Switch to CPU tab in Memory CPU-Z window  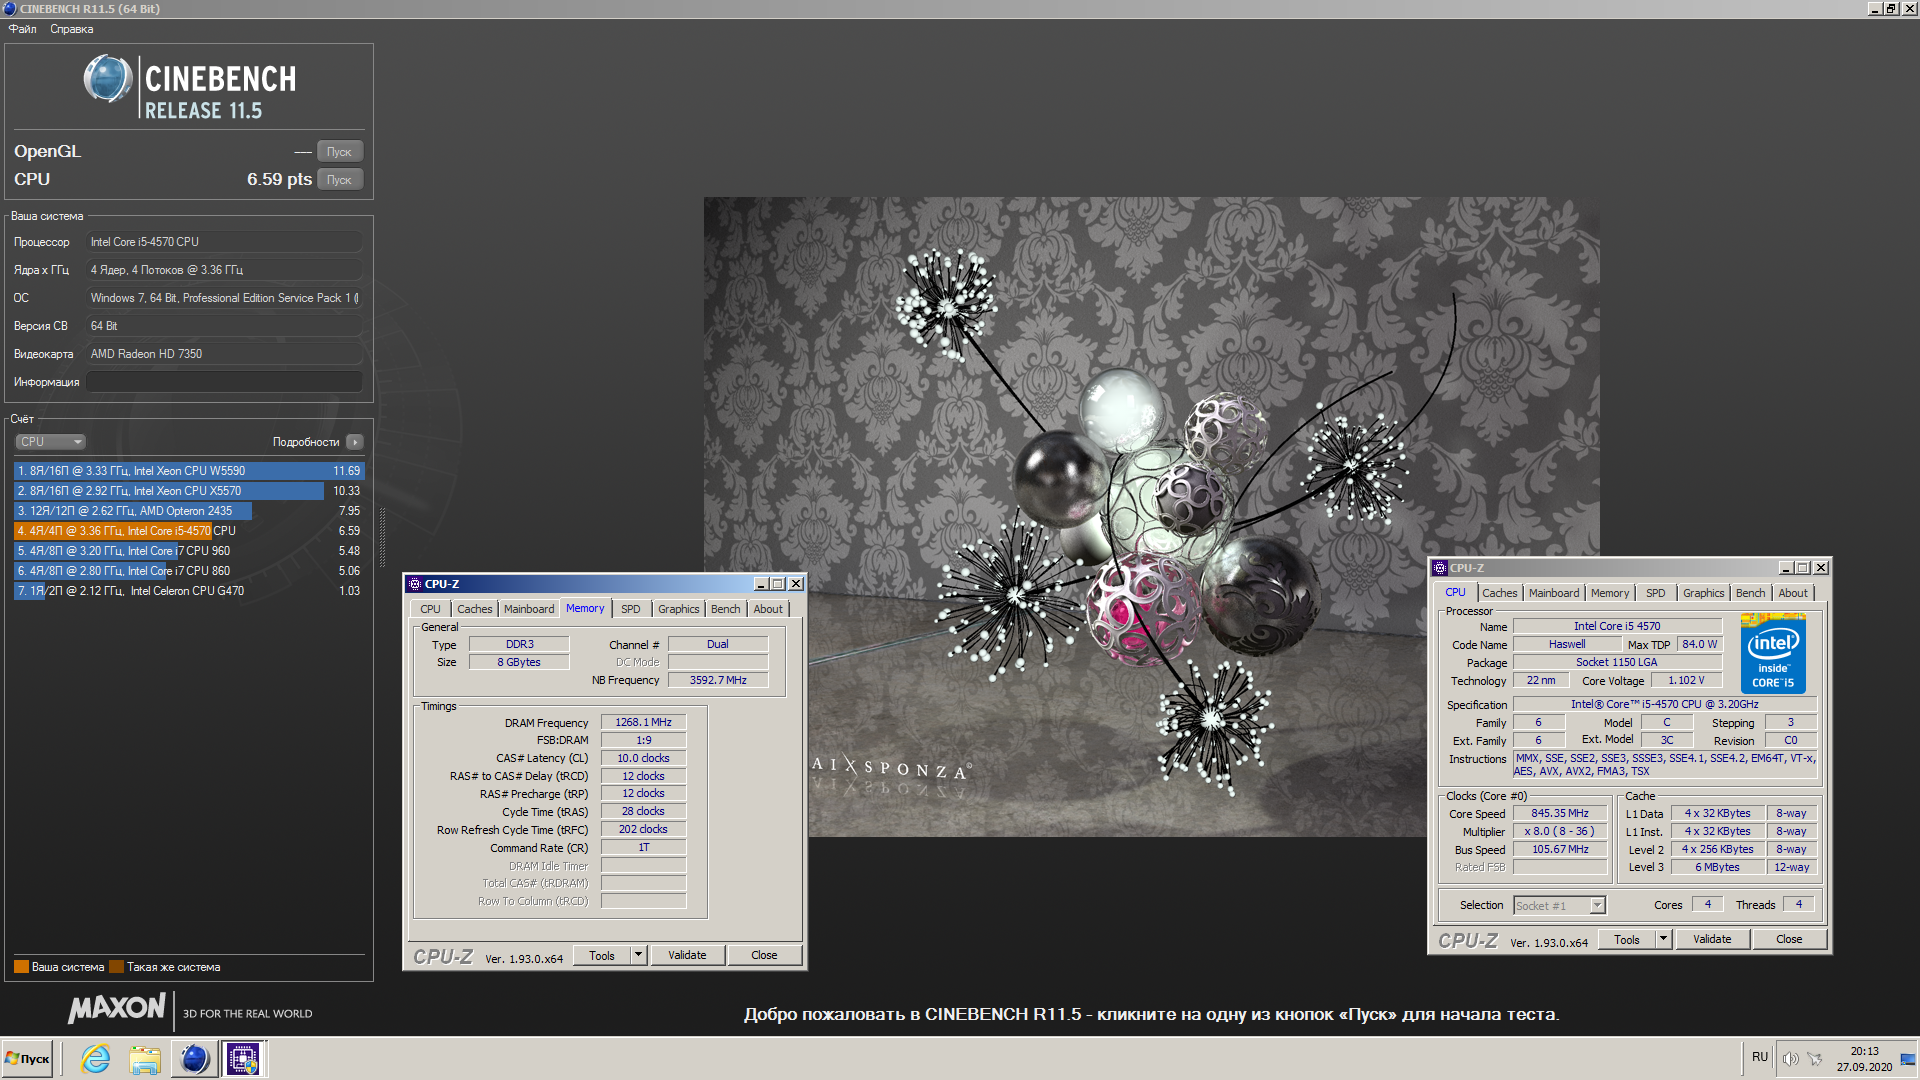430,609
